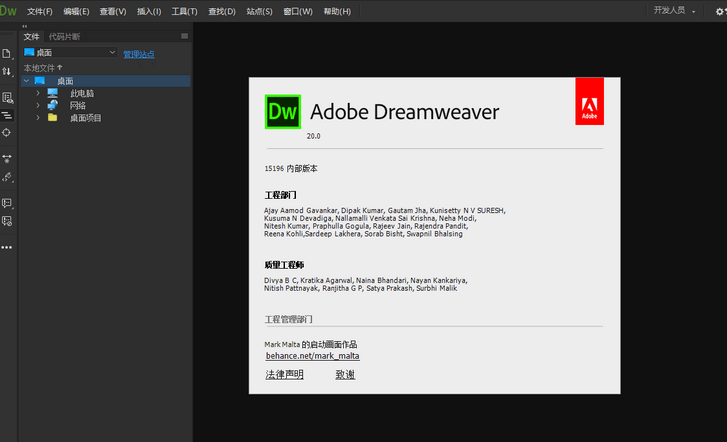Click the 网络 network icon
727x442 pixels.
click(x=52, y=105)
